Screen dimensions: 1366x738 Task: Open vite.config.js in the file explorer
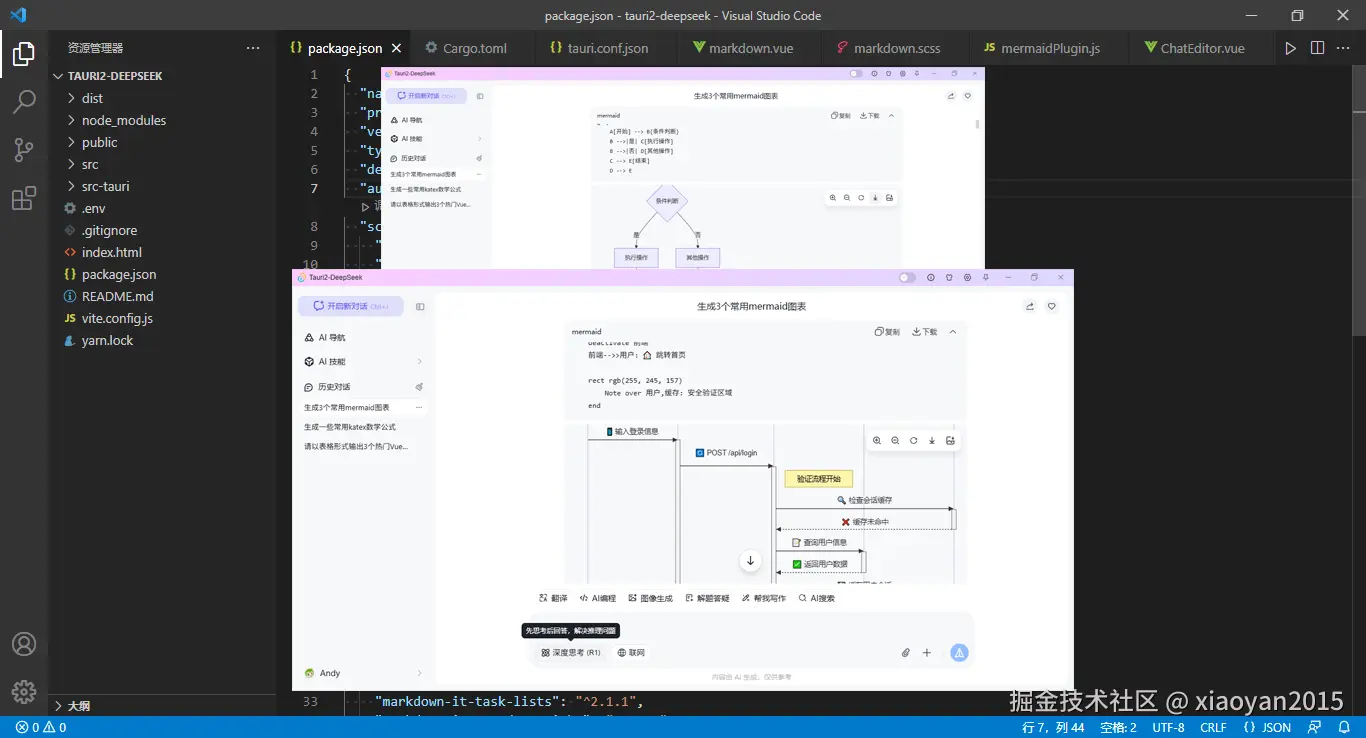tap(117, 318)
